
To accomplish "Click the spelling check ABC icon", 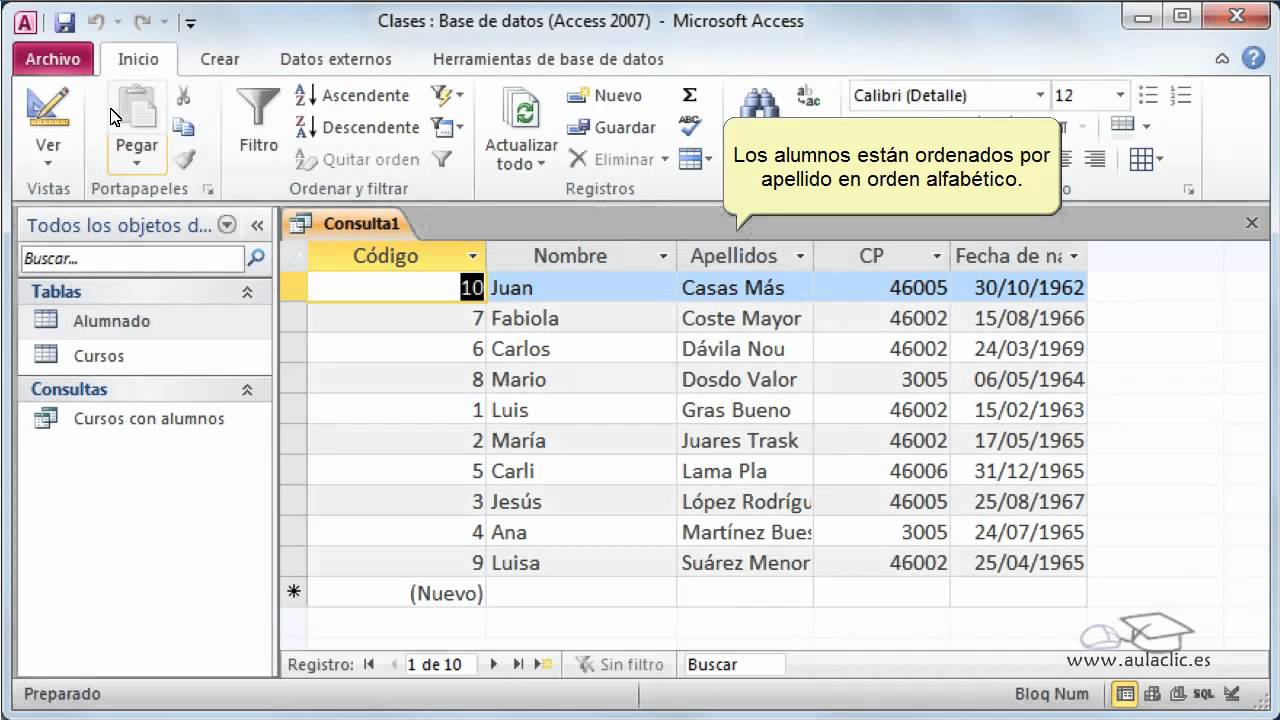I will click(x=690, y=125).
